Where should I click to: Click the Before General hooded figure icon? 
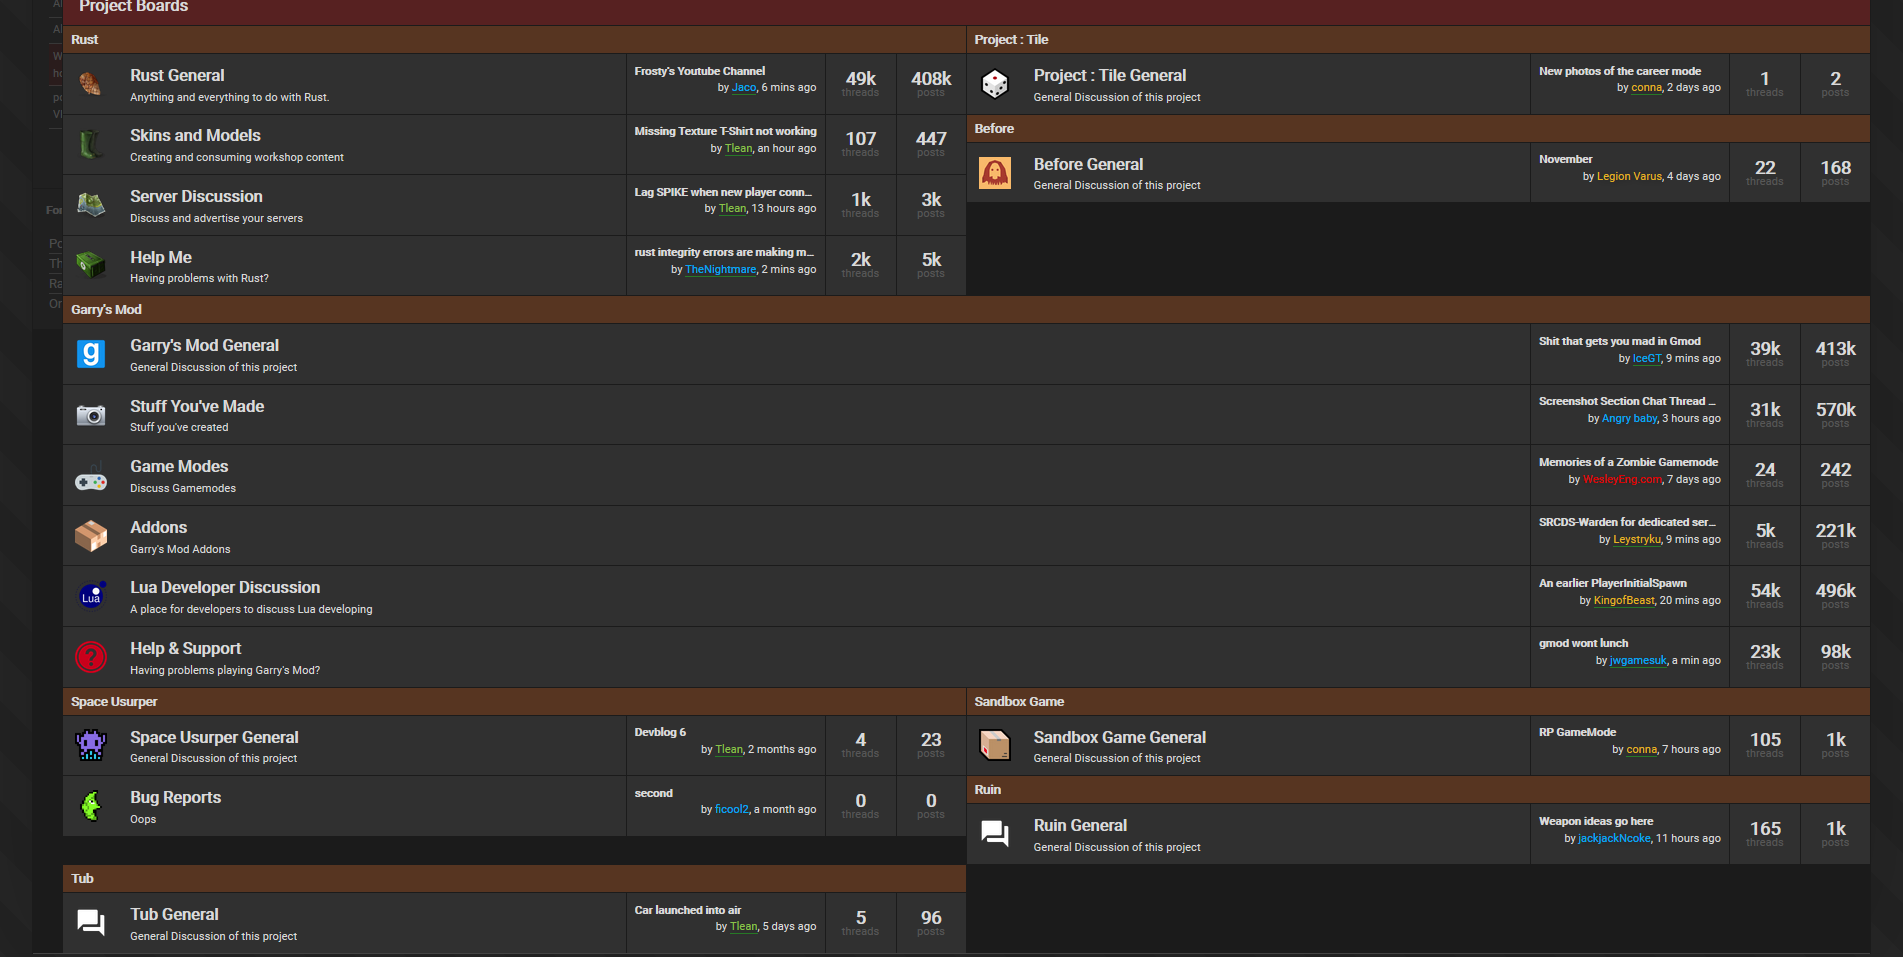click(x=995, y=173)
